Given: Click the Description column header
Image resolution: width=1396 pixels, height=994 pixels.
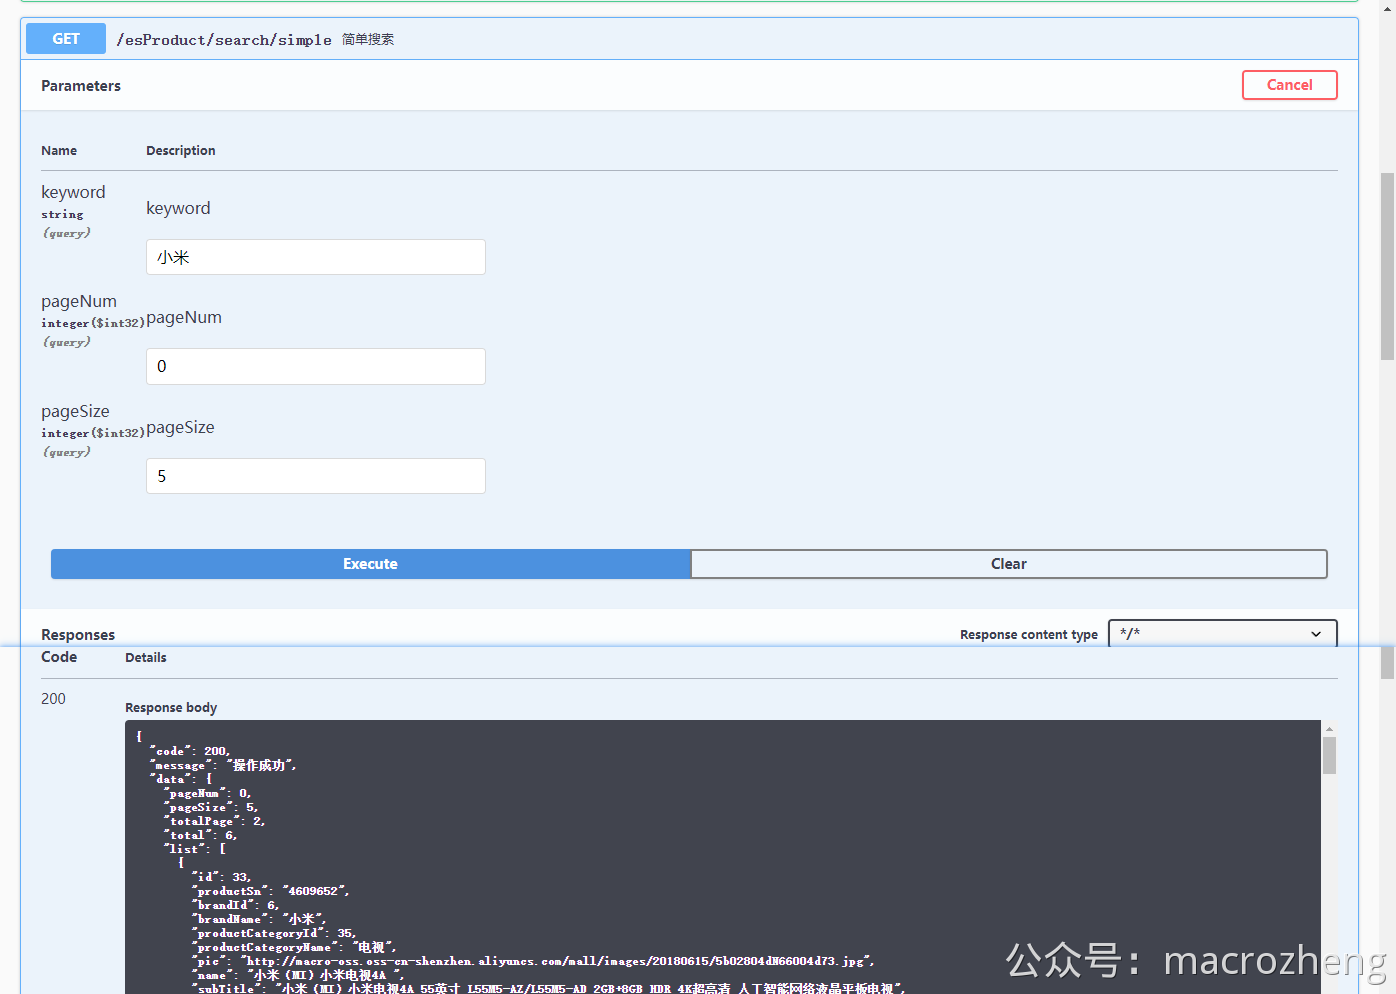Looking at the screenshot, I should tap(181, 151).
